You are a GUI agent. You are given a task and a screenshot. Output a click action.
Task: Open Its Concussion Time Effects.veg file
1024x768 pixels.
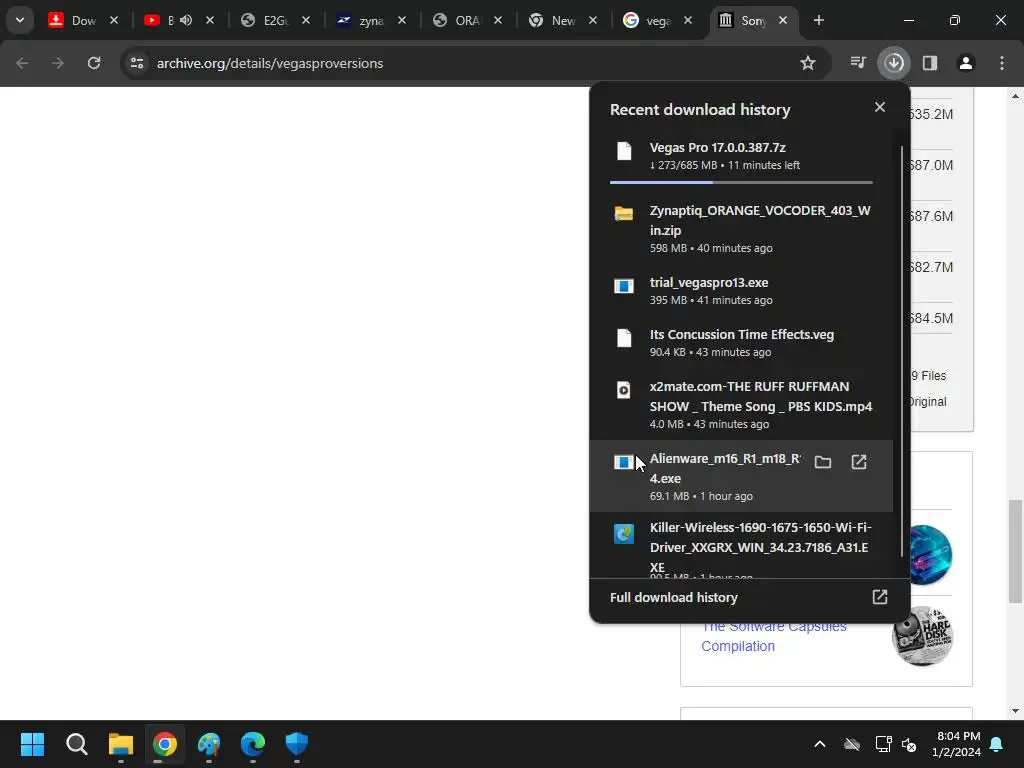point(741,343)
